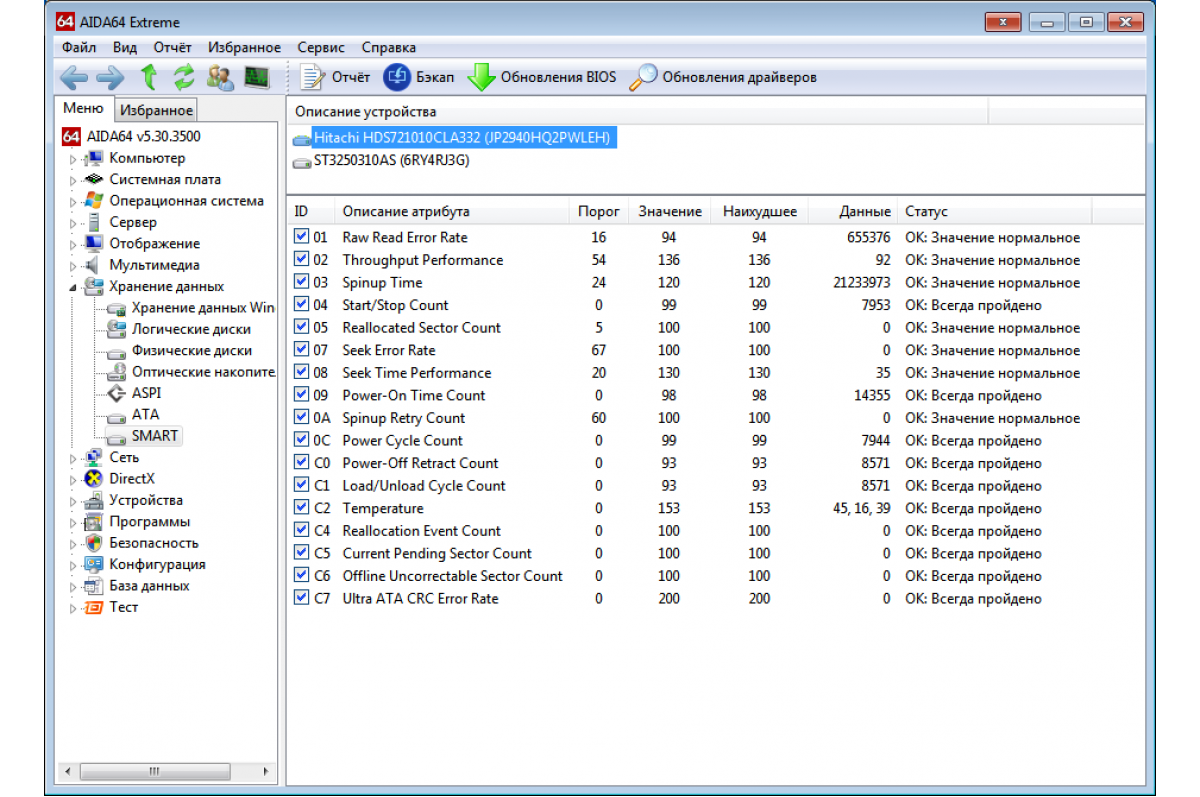This screenshot has height=797, width=1200.
Task: Toggle the Power-On Time Count checkbox
Action: point(302,395)
